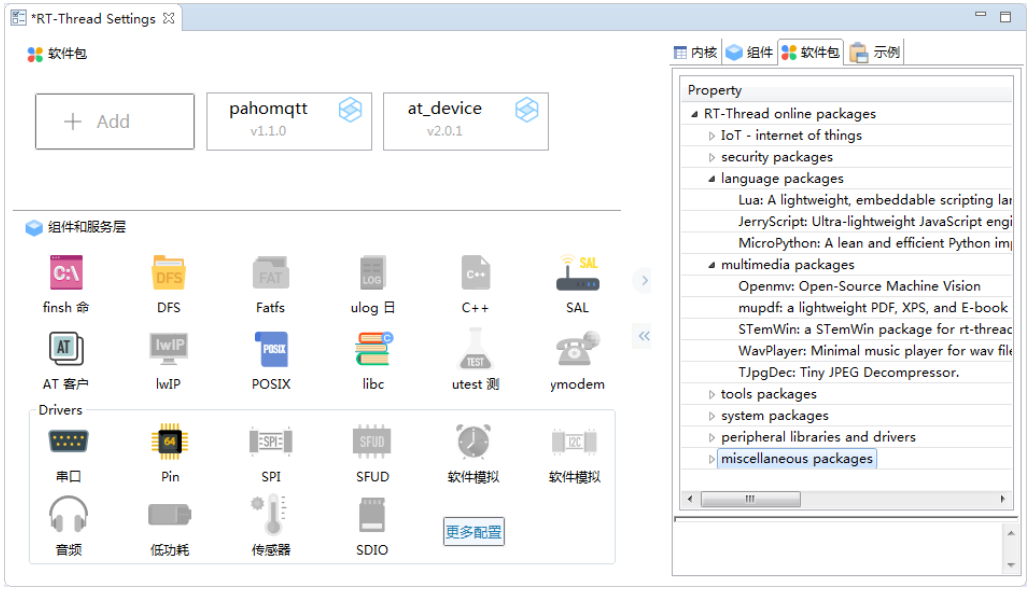This screenshot has height=596, width=1033.
Task: Collapse the property side panel chevrons
Action: click(x=644, y=337)
